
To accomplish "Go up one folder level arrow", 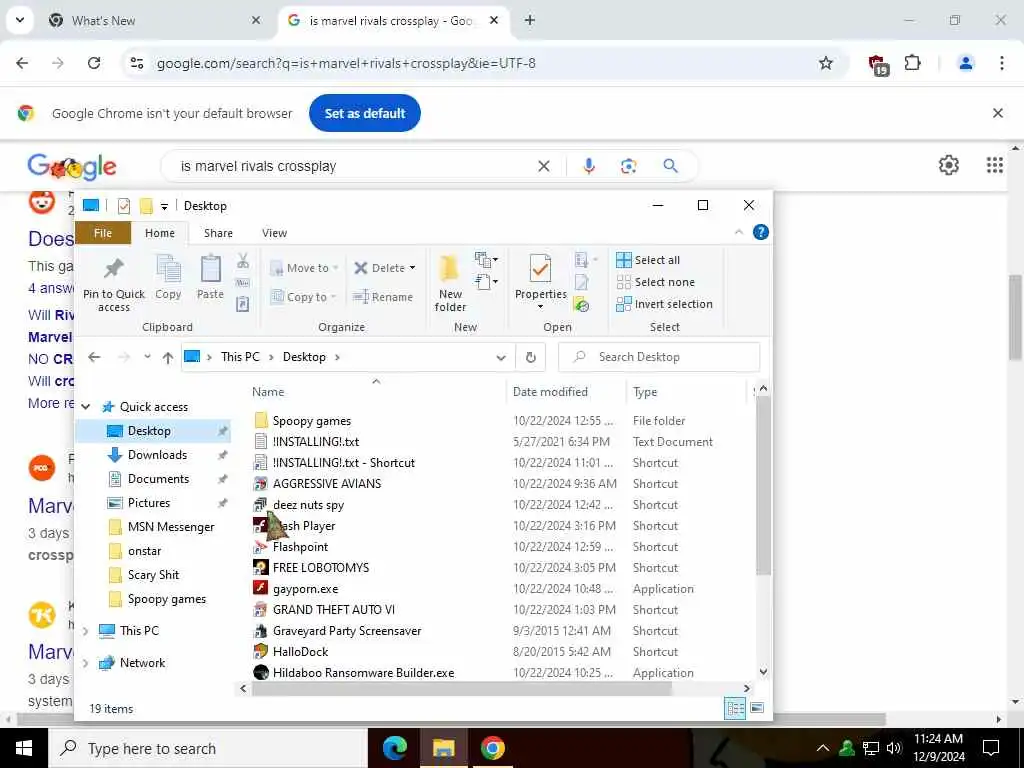I will 168,357.
